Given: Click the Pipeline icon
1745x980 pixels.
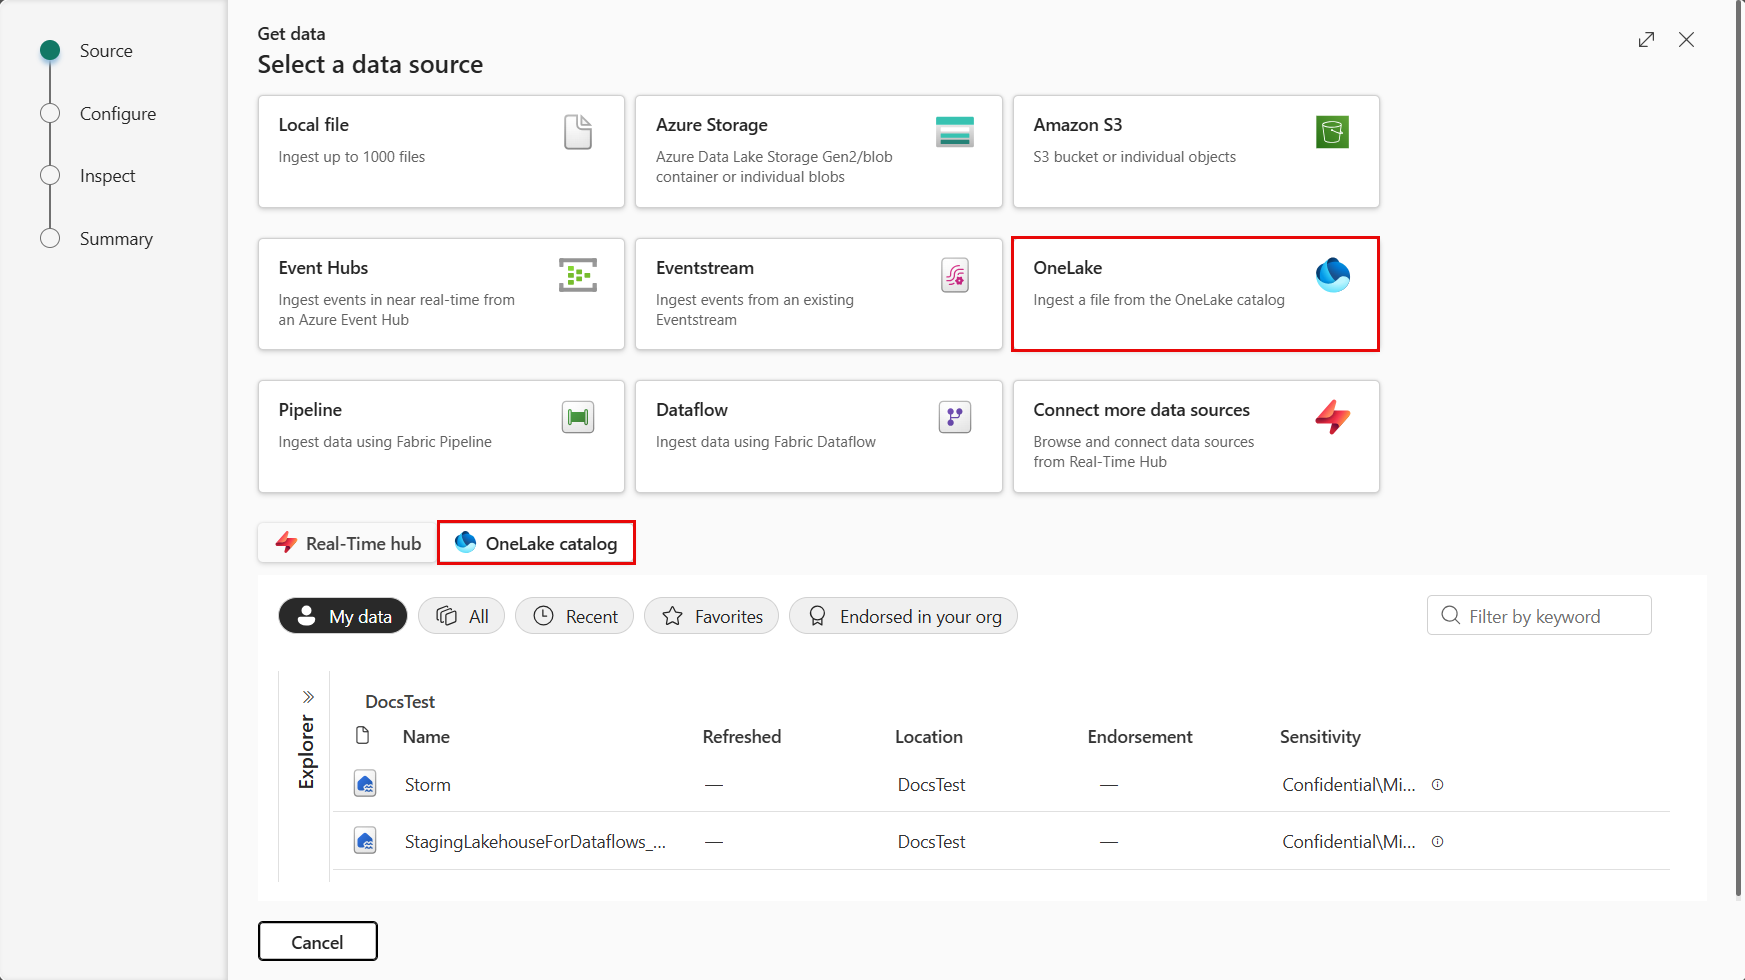Looking at the screenshot, I should [x=578, y=417].
